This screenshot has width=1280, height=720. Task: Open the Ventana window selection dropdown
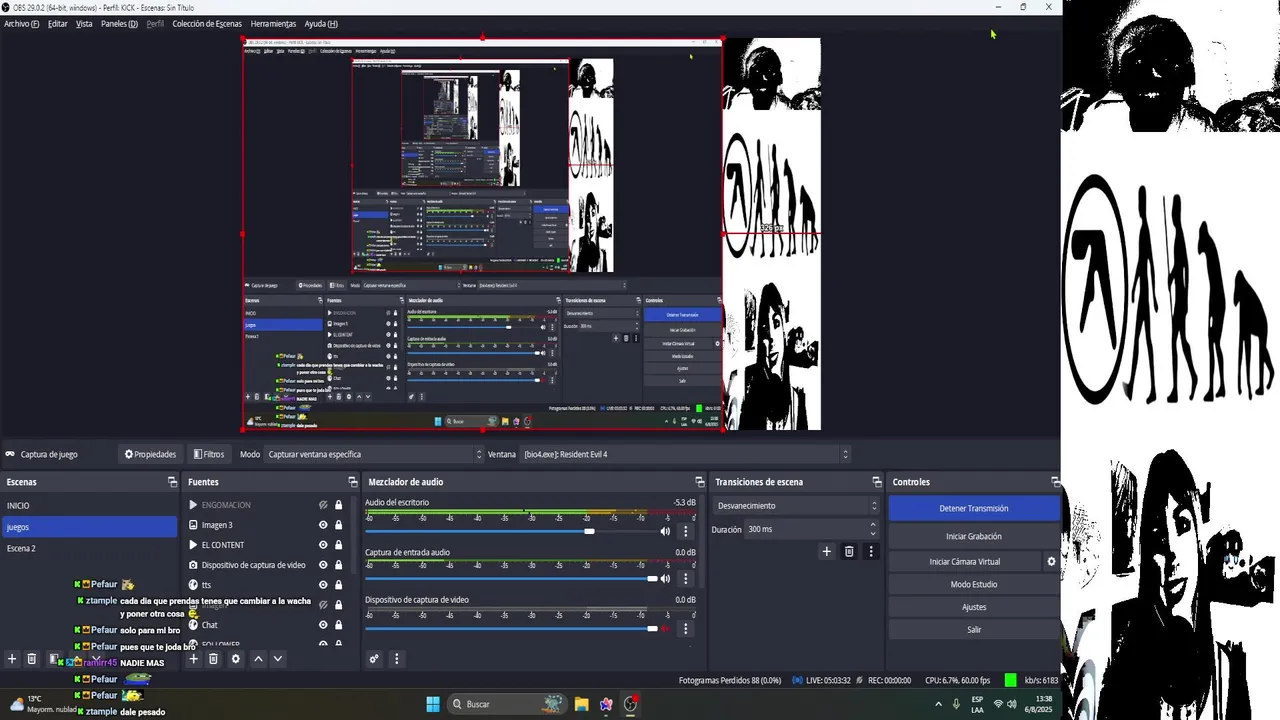[x=685, y=454]
